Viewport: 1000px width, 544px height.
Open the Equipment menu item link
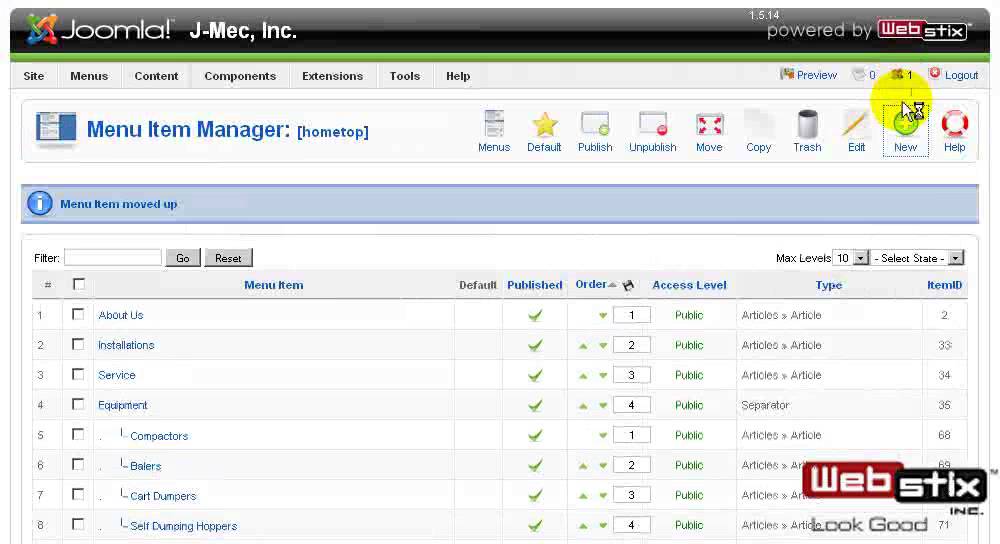122,405
